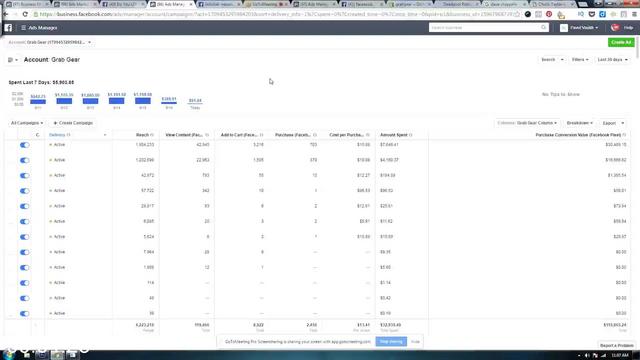
Task: Open the Account Grab Gear selector dropdown
Action: coord(49,42)
